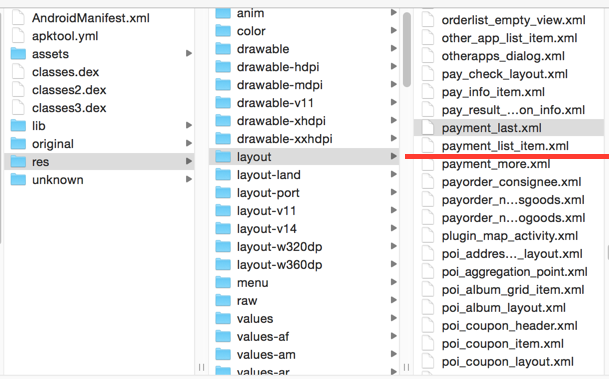Select poi_album_layout.xml file name
This screenshot has width=609, height=379.
[x=503, y=308]
